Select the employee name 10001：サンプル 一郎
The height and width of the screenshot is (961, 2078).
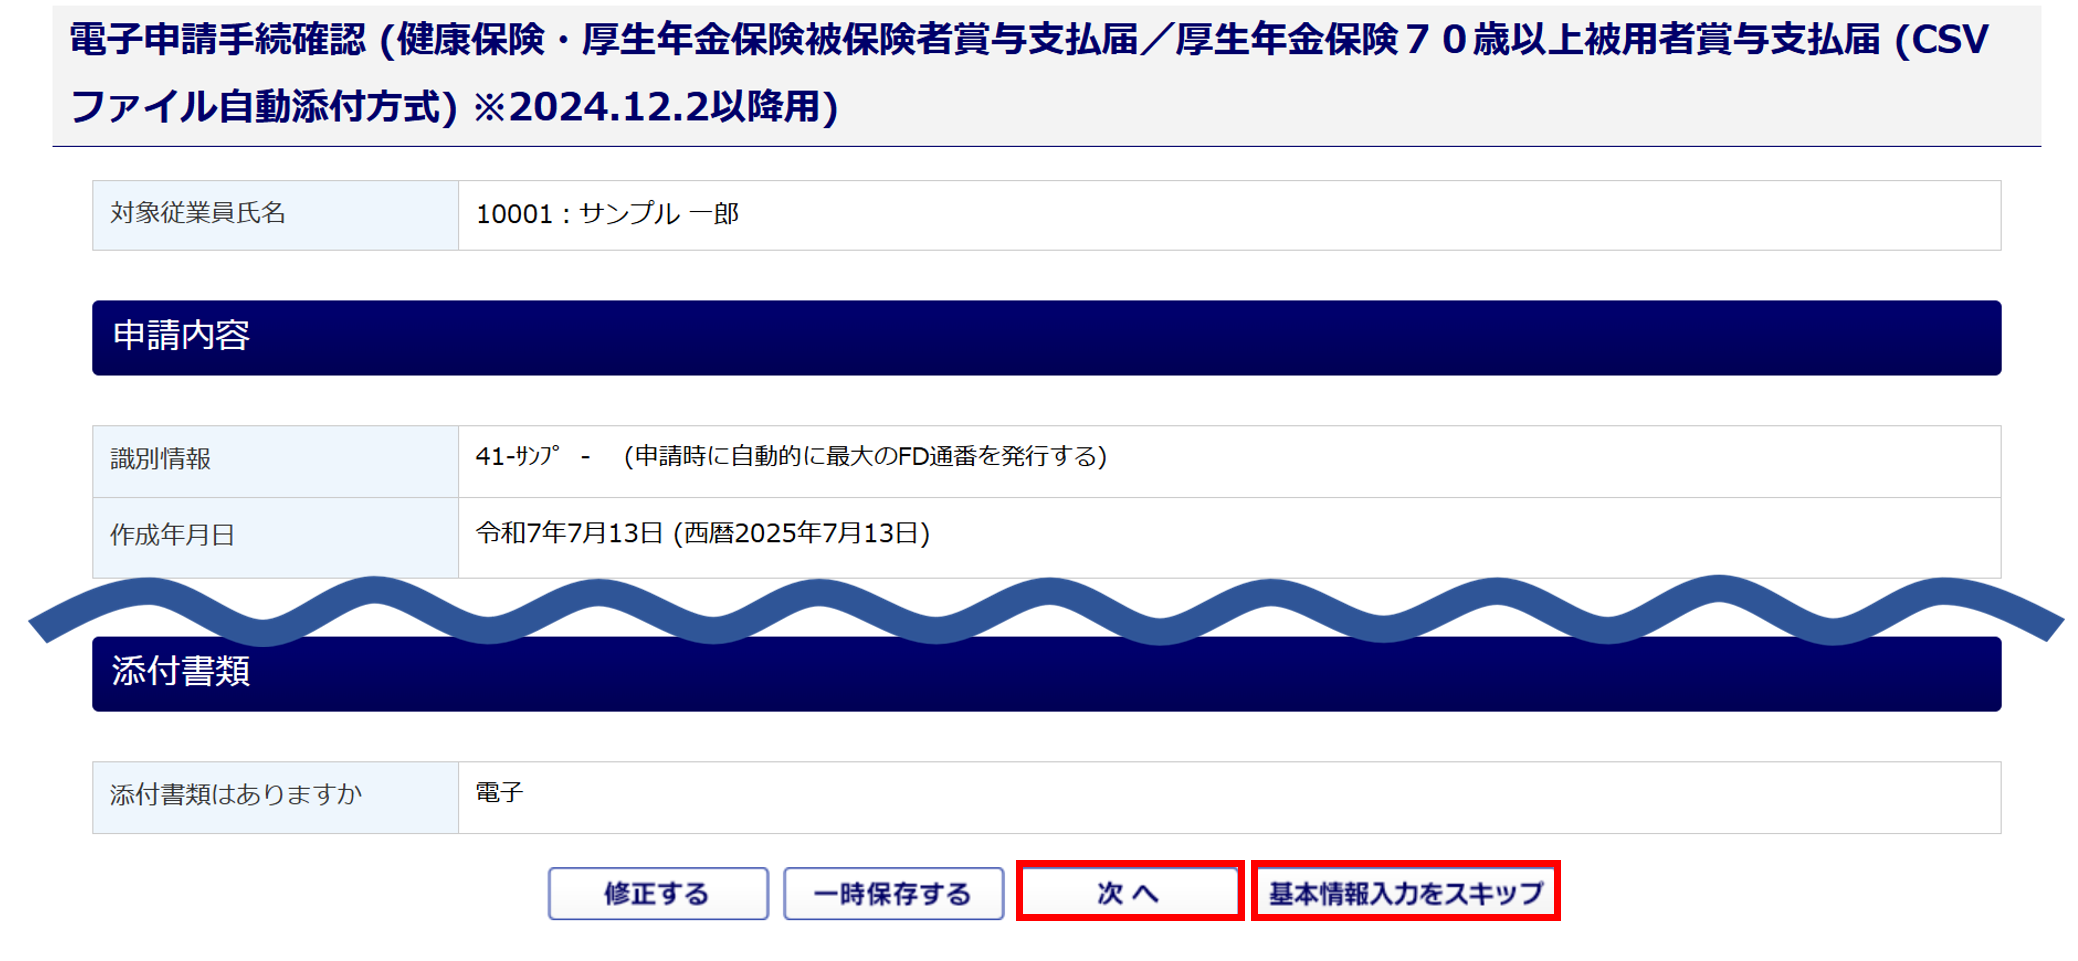point(607,214)
